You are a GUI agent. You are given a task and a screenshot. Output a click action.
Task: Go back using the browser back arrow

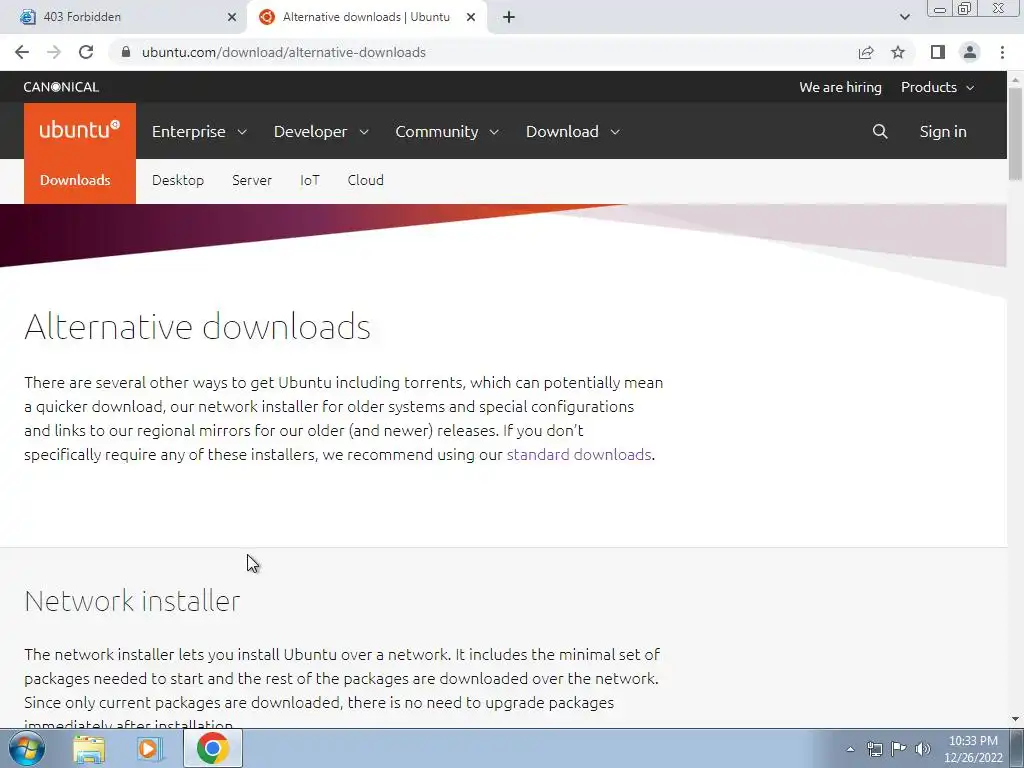22,52
